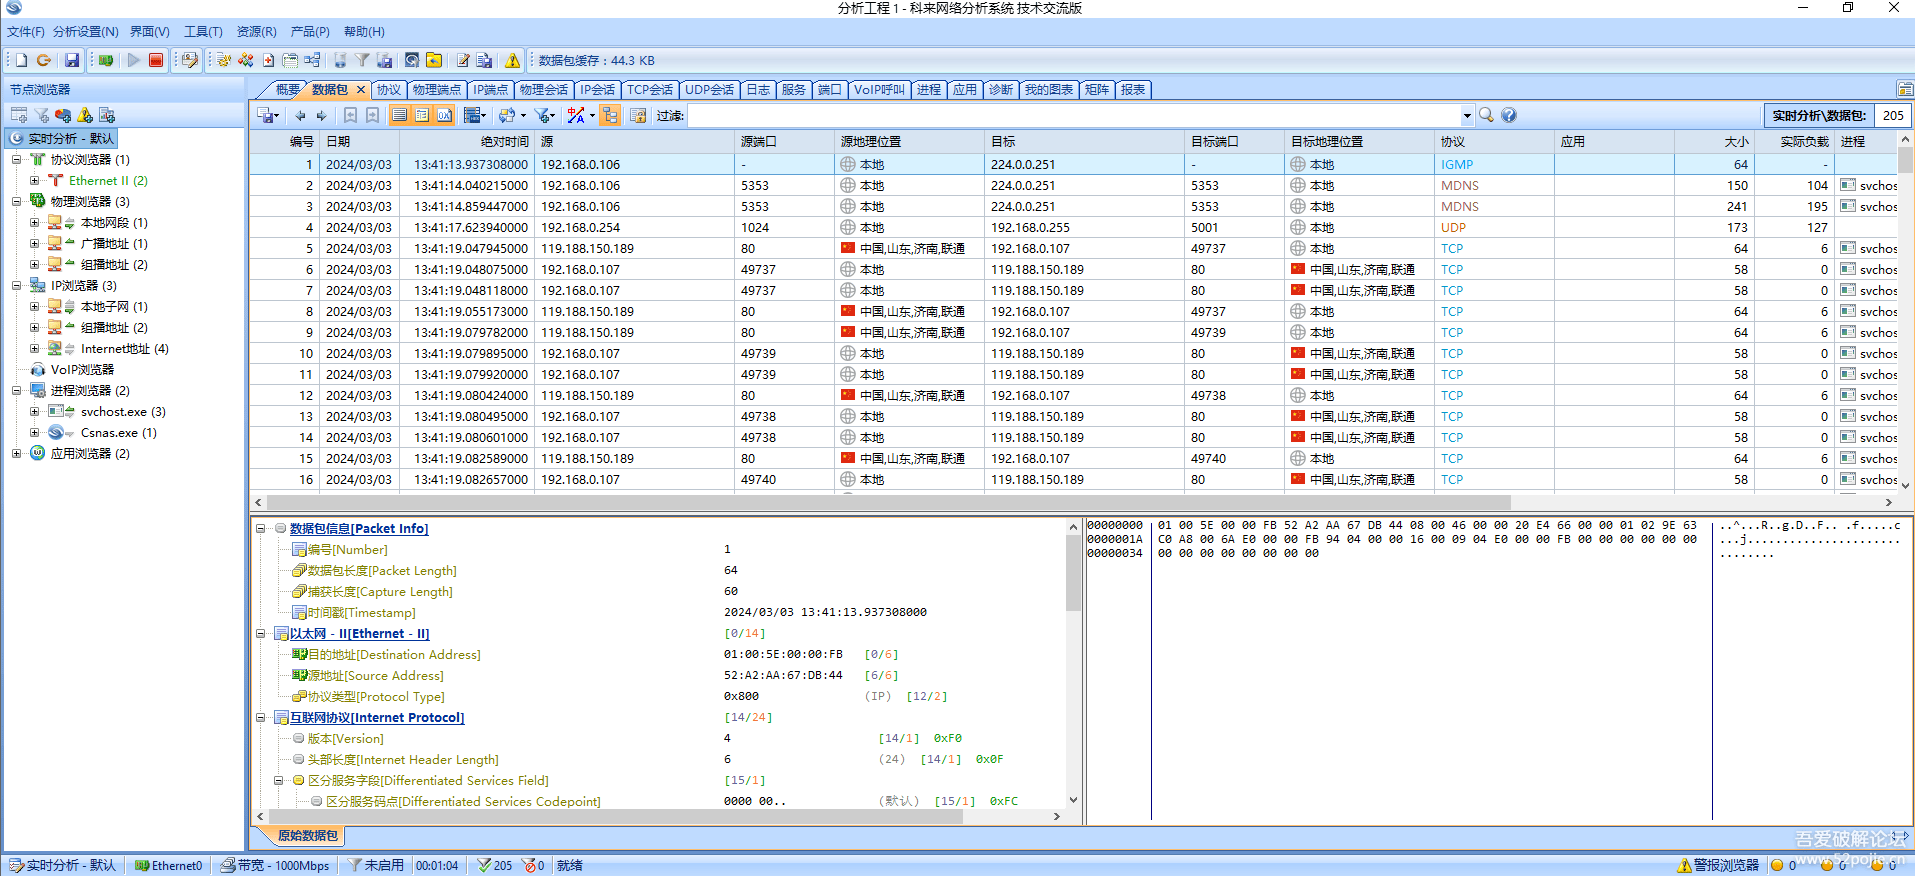Toggle auto-scroll lock button

point(638,115)
